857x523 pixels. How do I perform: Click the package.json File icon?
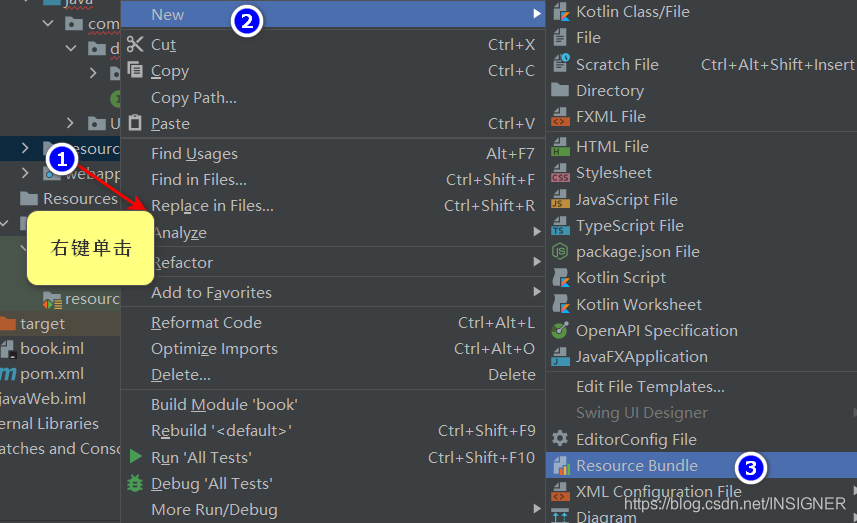point(560,251)
